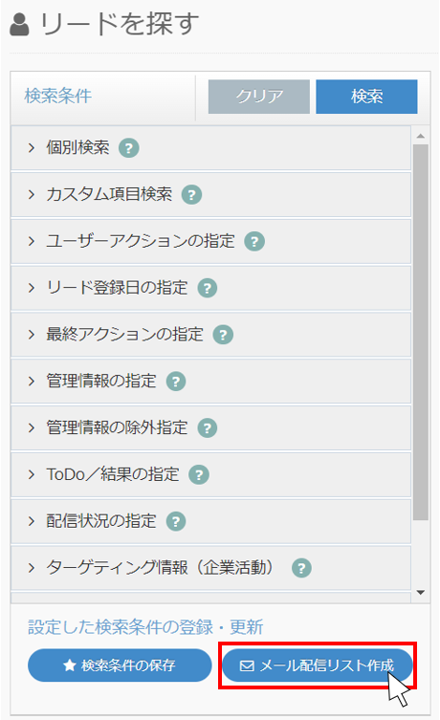Click the blue 検索 button

[367, 96]
